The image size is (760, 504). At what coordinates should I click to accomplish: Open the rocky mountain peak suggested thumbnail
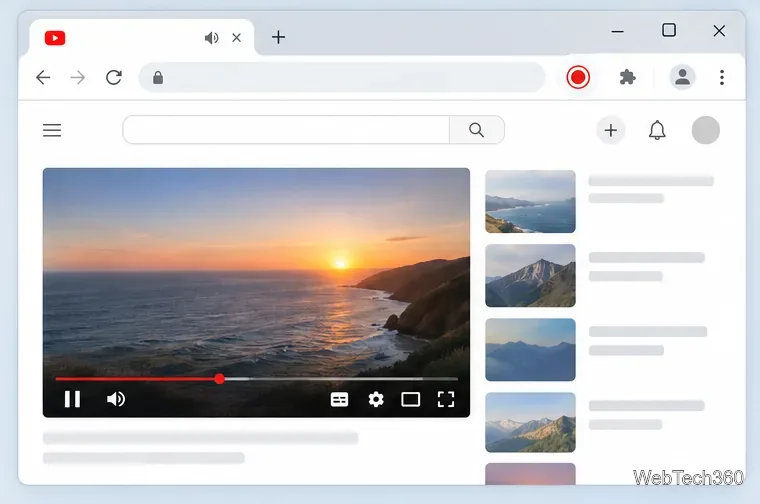[x=530, y=276]
